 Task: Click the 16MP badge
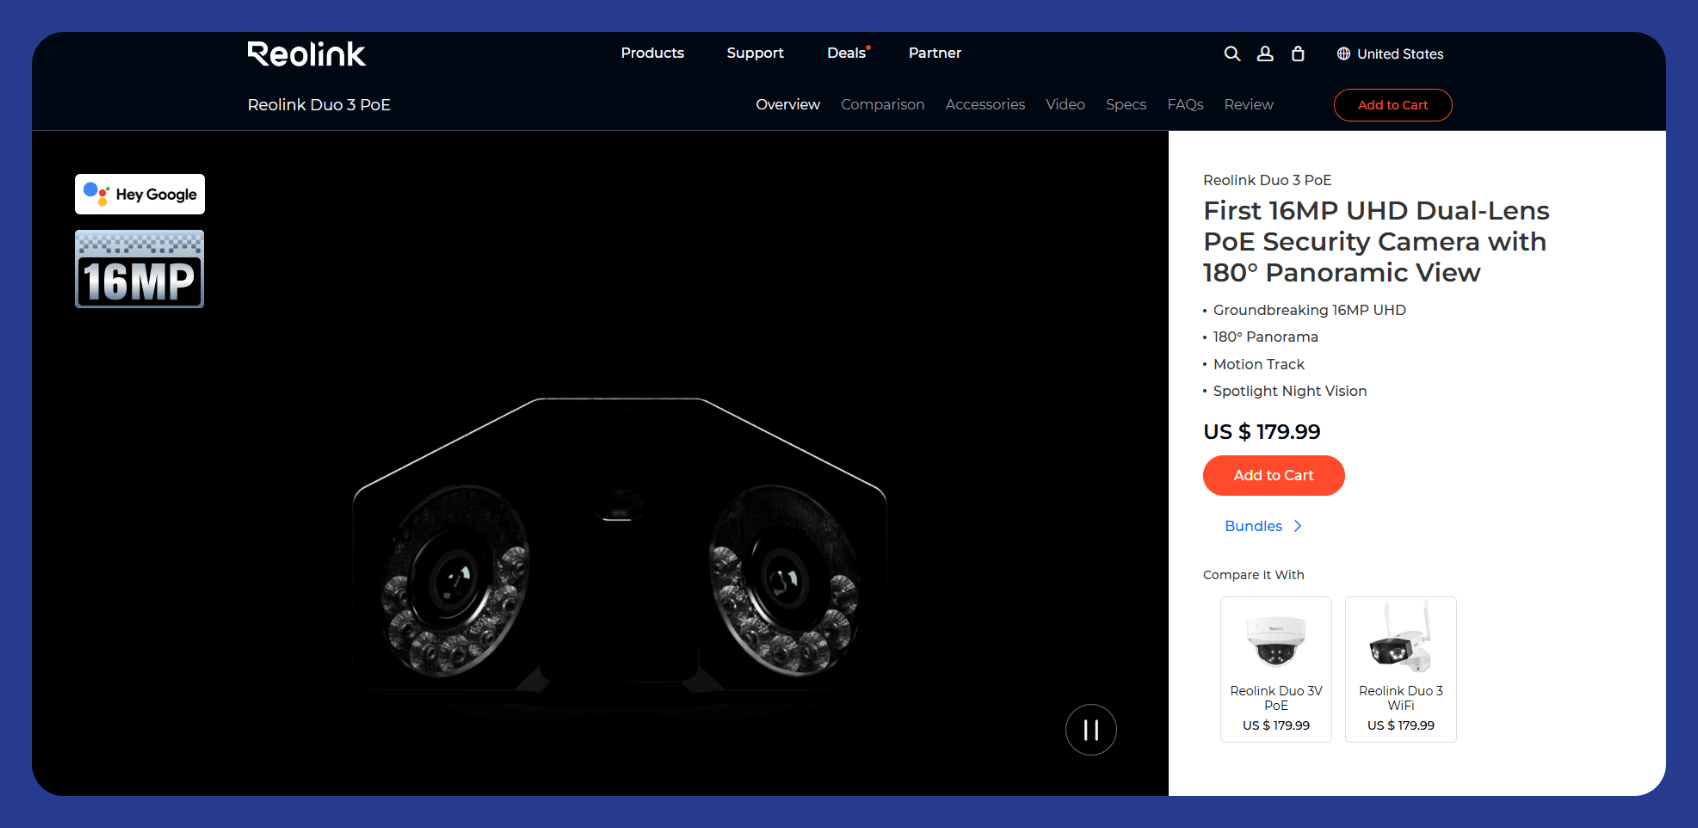(140, 269)
